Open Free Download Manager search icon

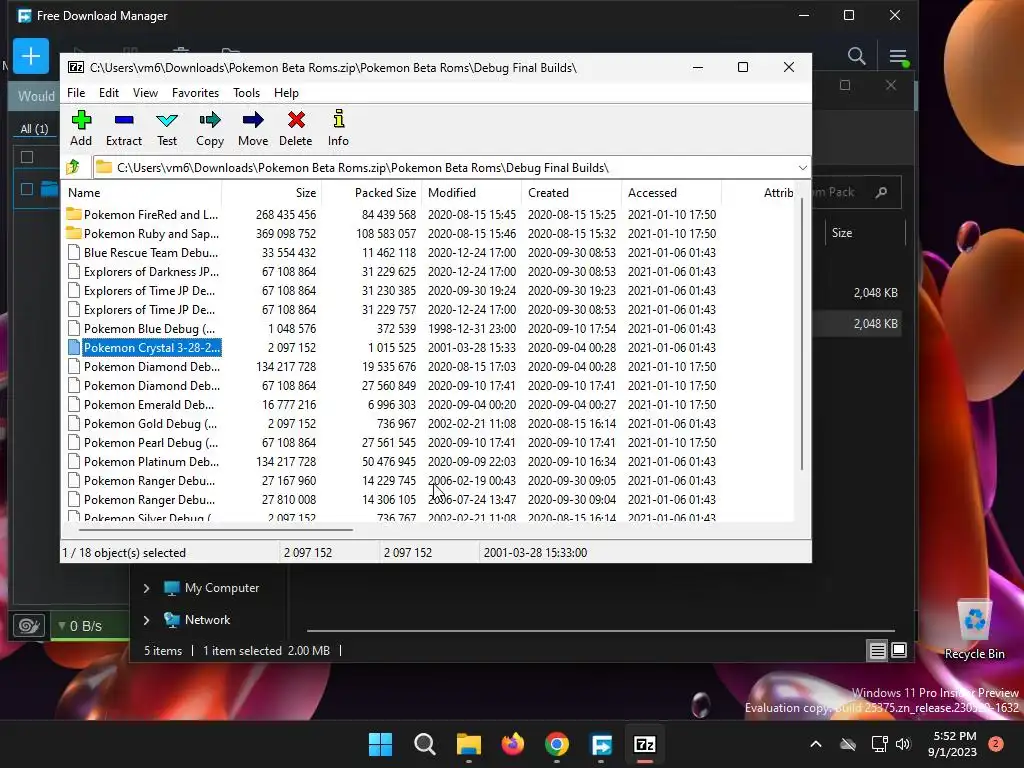tap(856, 56)
